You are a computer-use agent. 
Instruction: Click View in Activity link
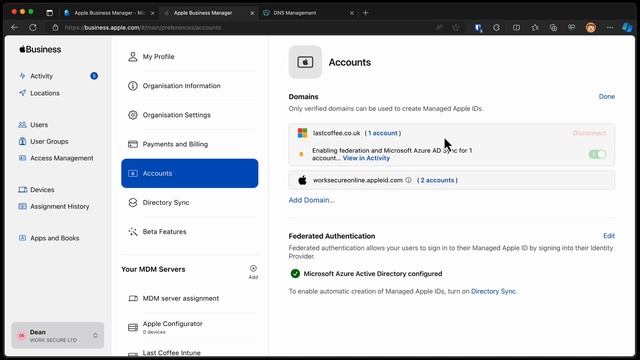[x=366, y=158]
